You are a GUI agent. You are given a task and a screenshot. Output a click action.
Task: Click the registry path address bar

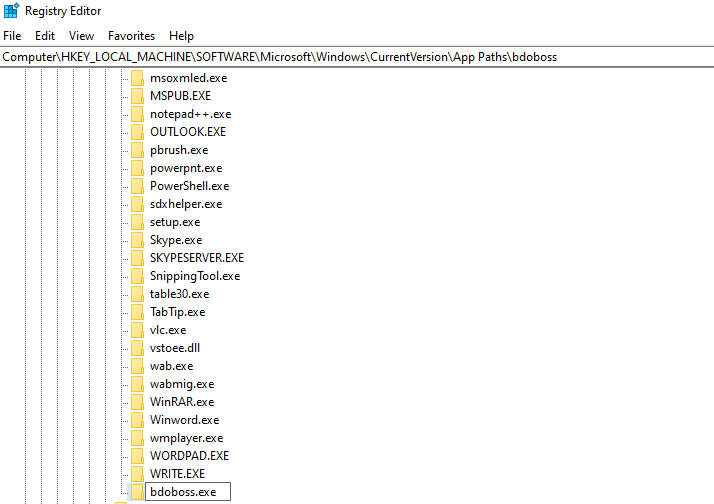click(357, 57)
